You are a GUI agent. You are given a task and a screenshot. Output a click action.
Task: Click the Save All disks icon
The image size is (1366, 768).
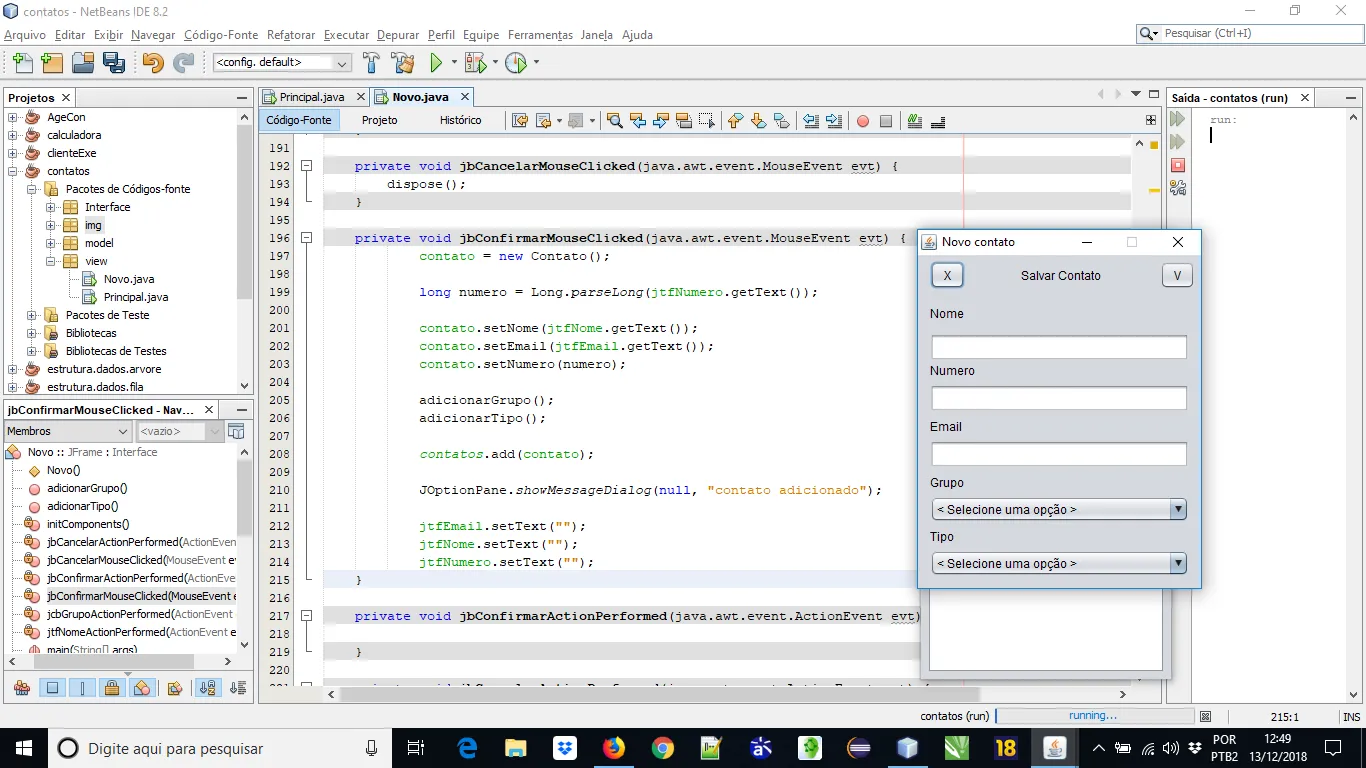point(114,63)
